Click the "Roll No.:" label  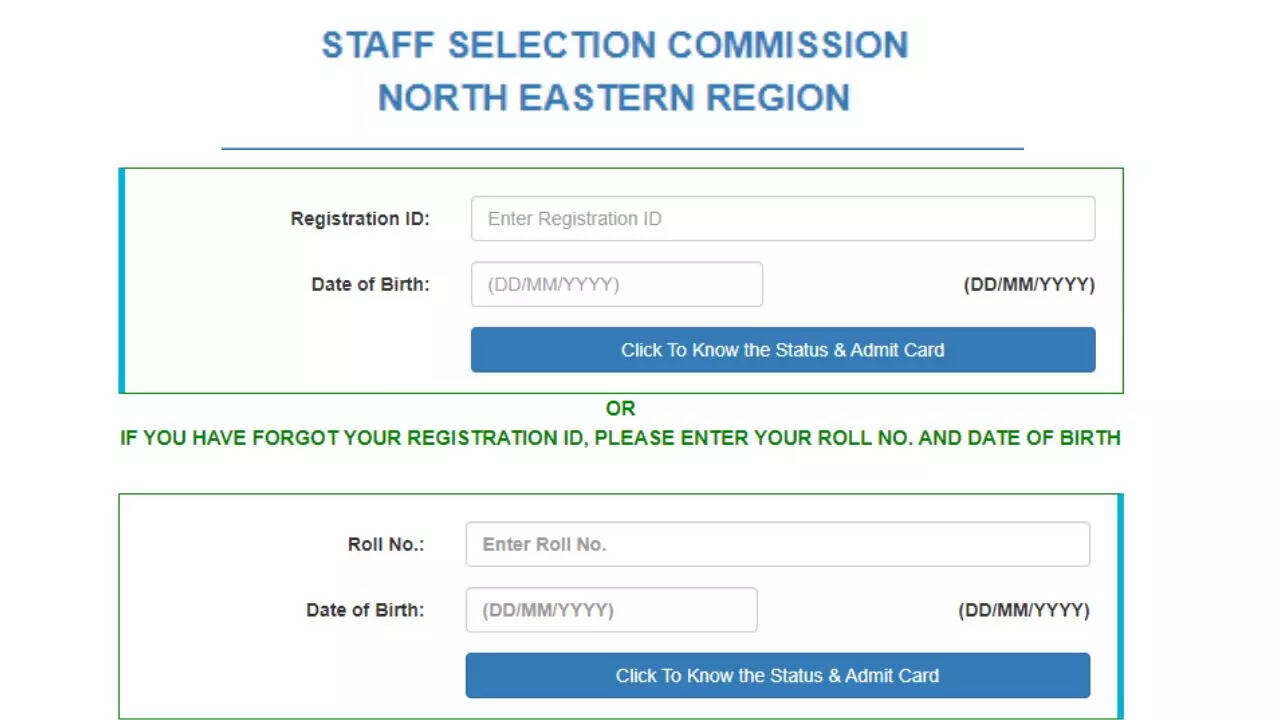pos(386,545)
